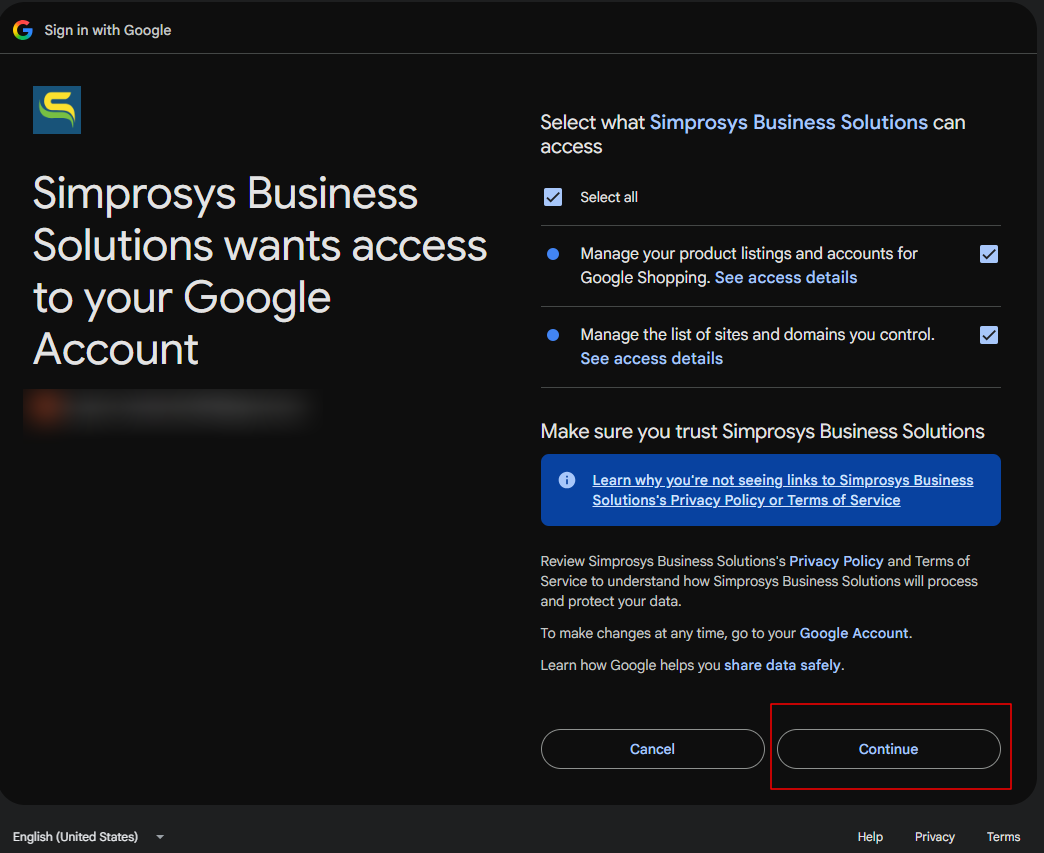Screen dimensions: 1044x853
Task: Click Simprosys Business Solutions name in heading
Action: click(x=788, y=123)
